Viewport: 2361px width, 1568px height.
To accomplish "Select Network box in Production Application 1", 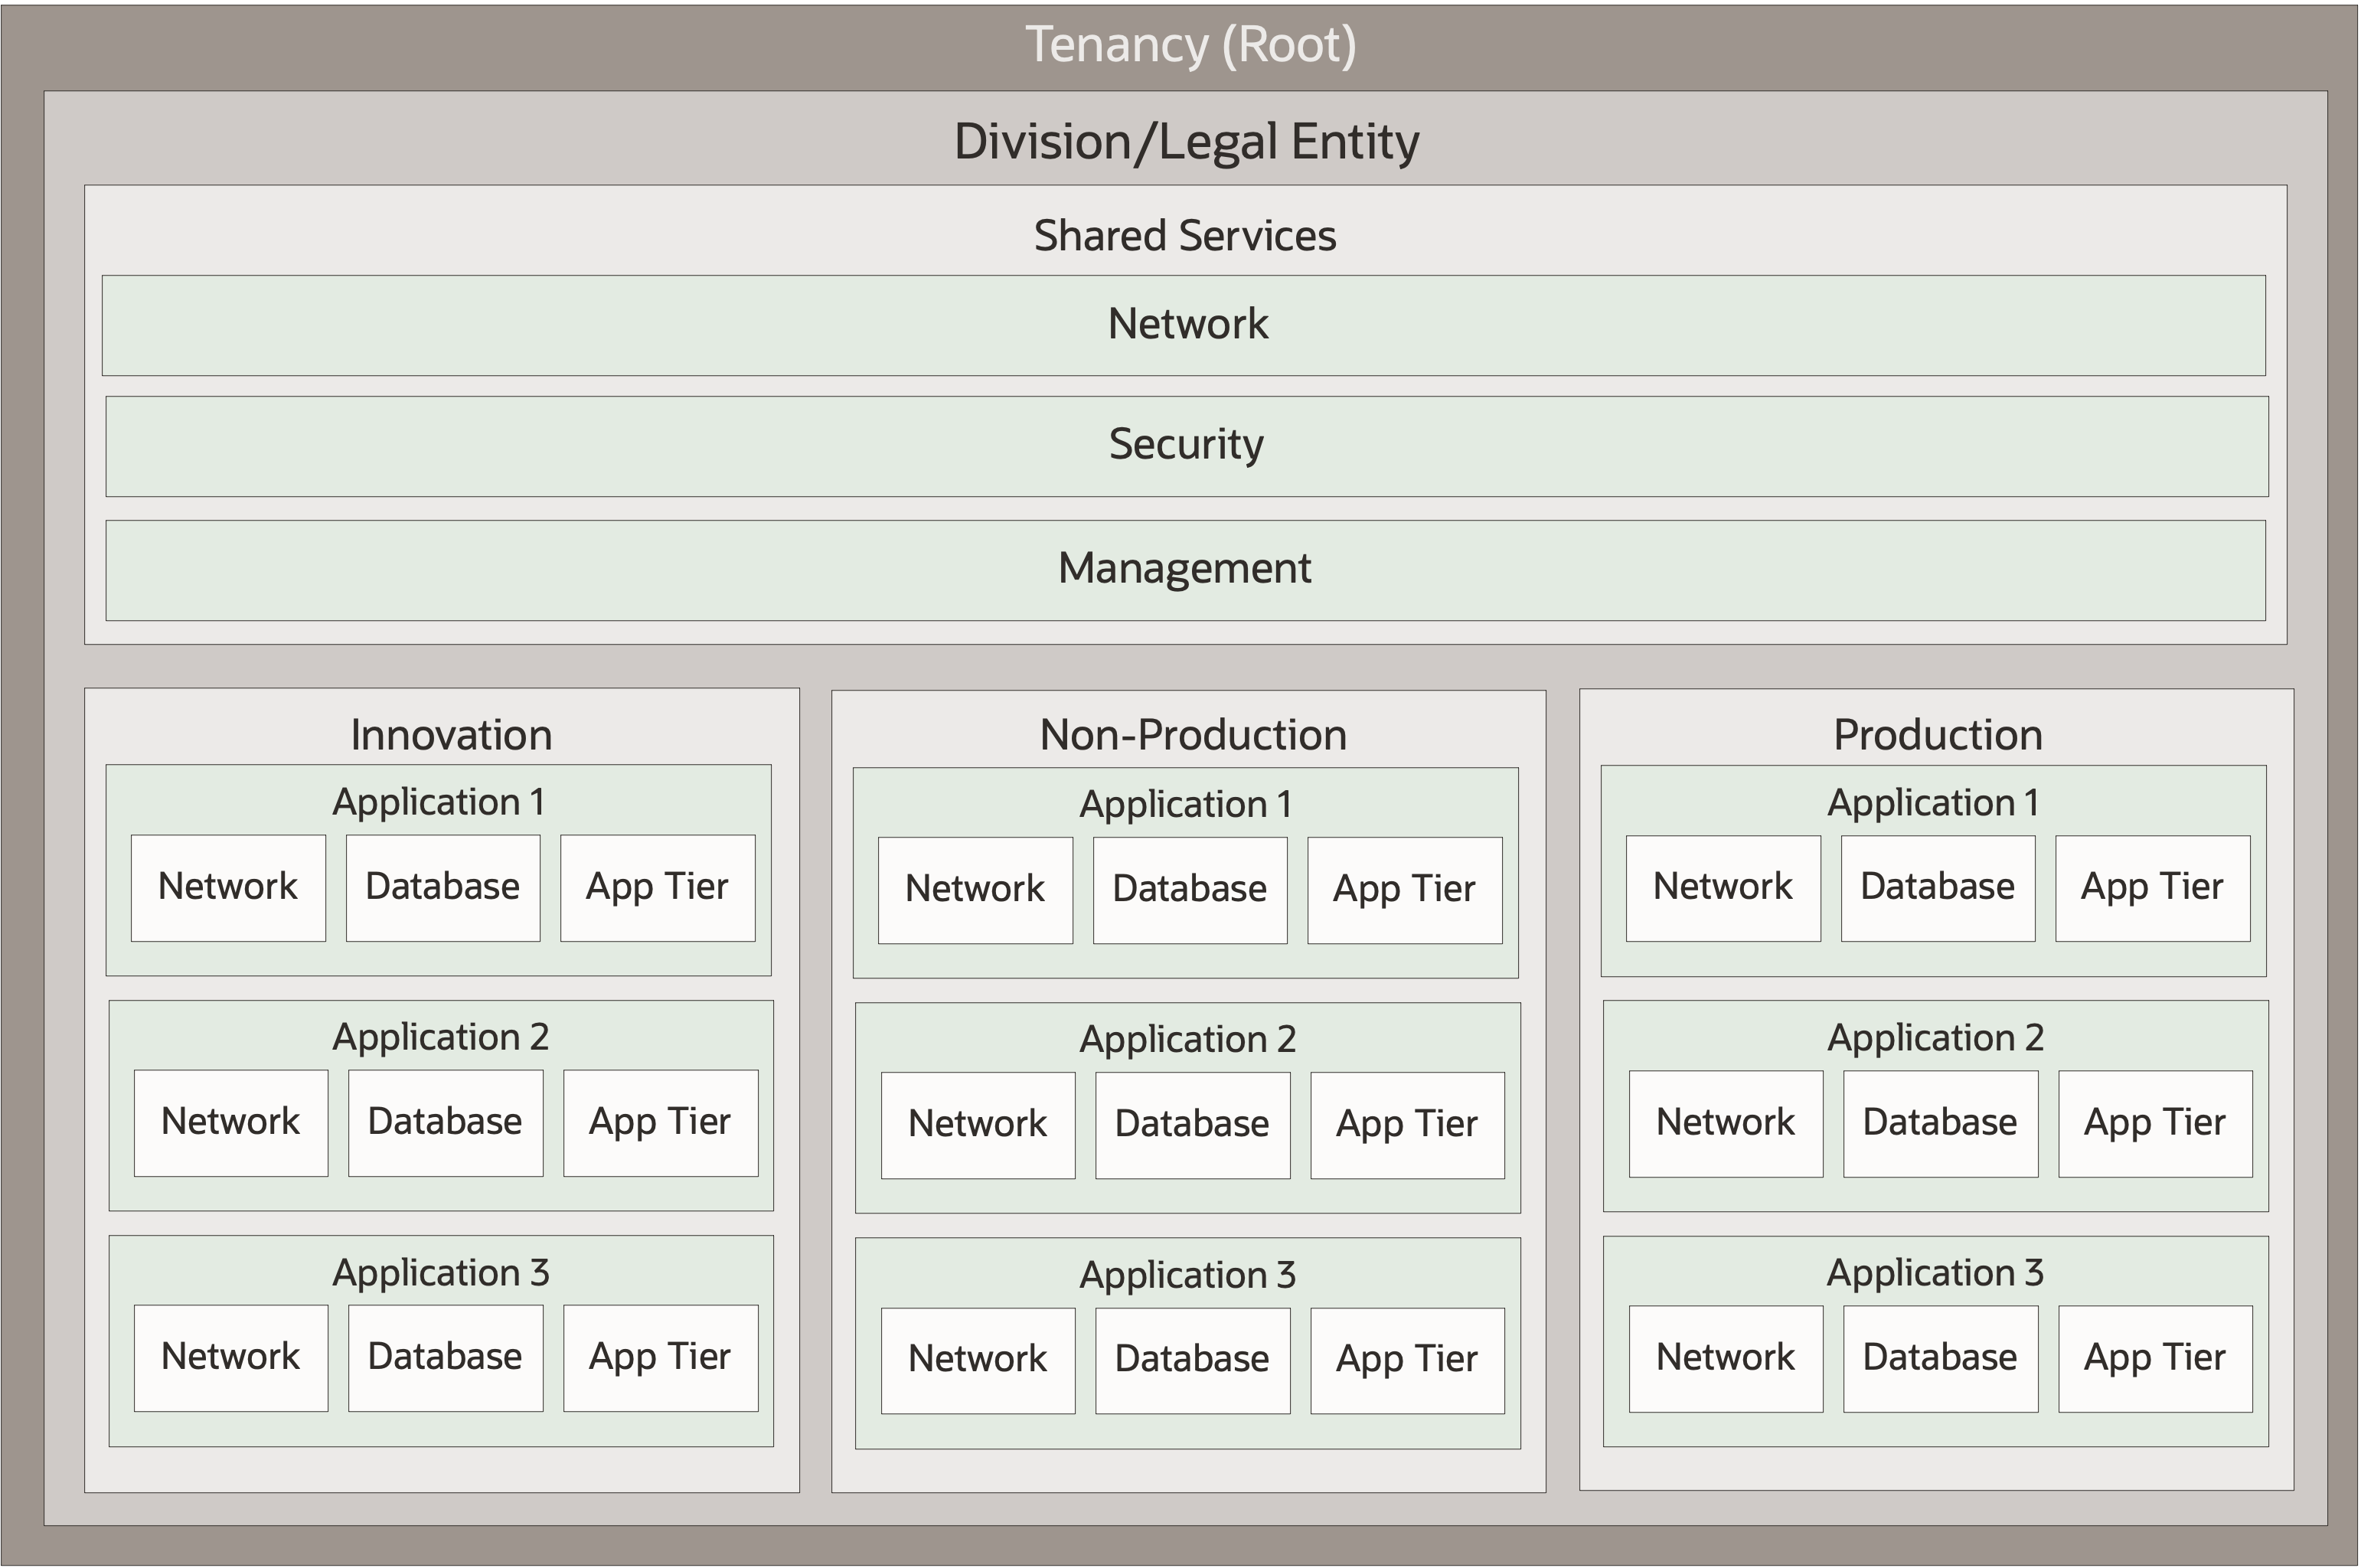I will tap(1723, 888).
